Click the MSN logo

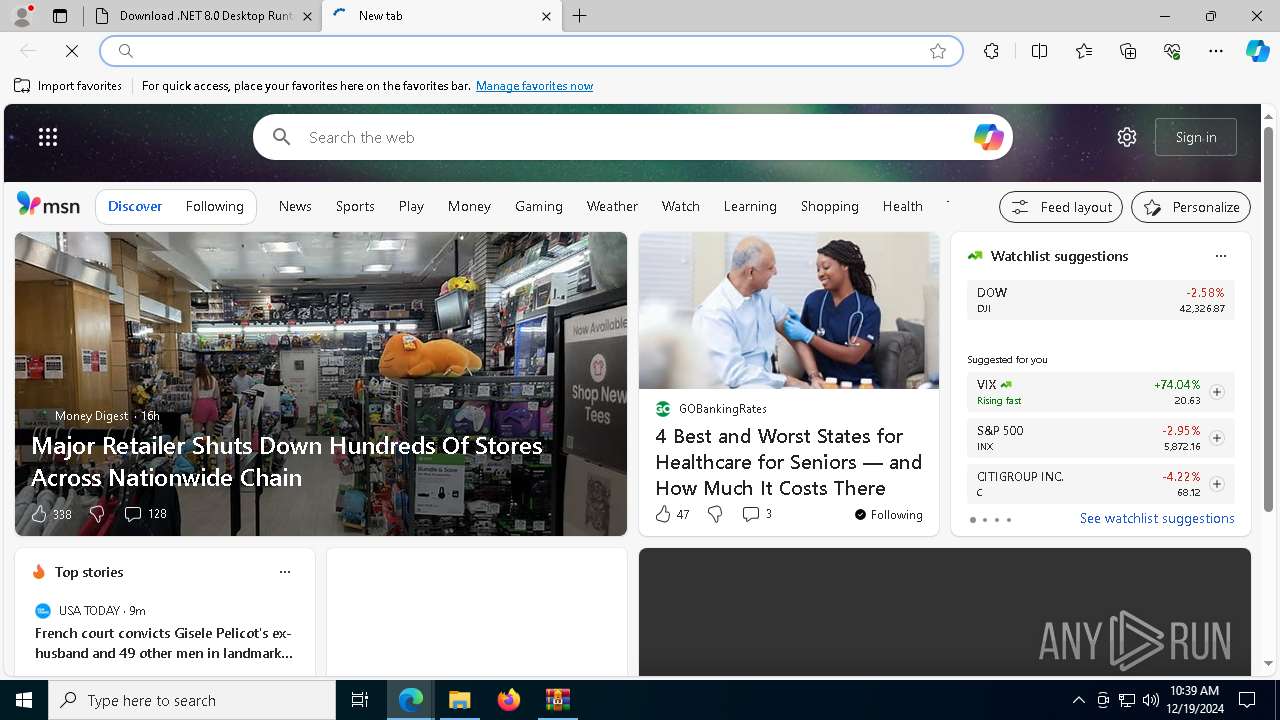(48, 205)
